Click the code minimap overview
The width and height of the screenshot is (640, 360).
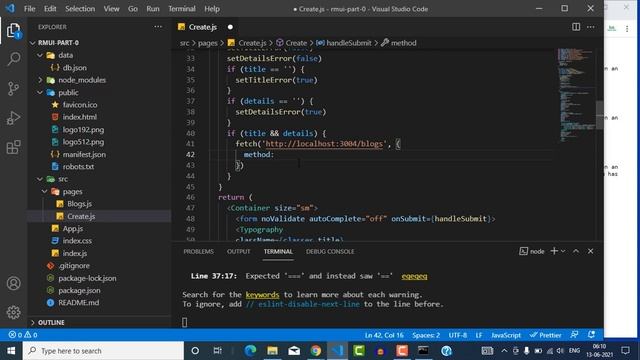coord(576,95)
